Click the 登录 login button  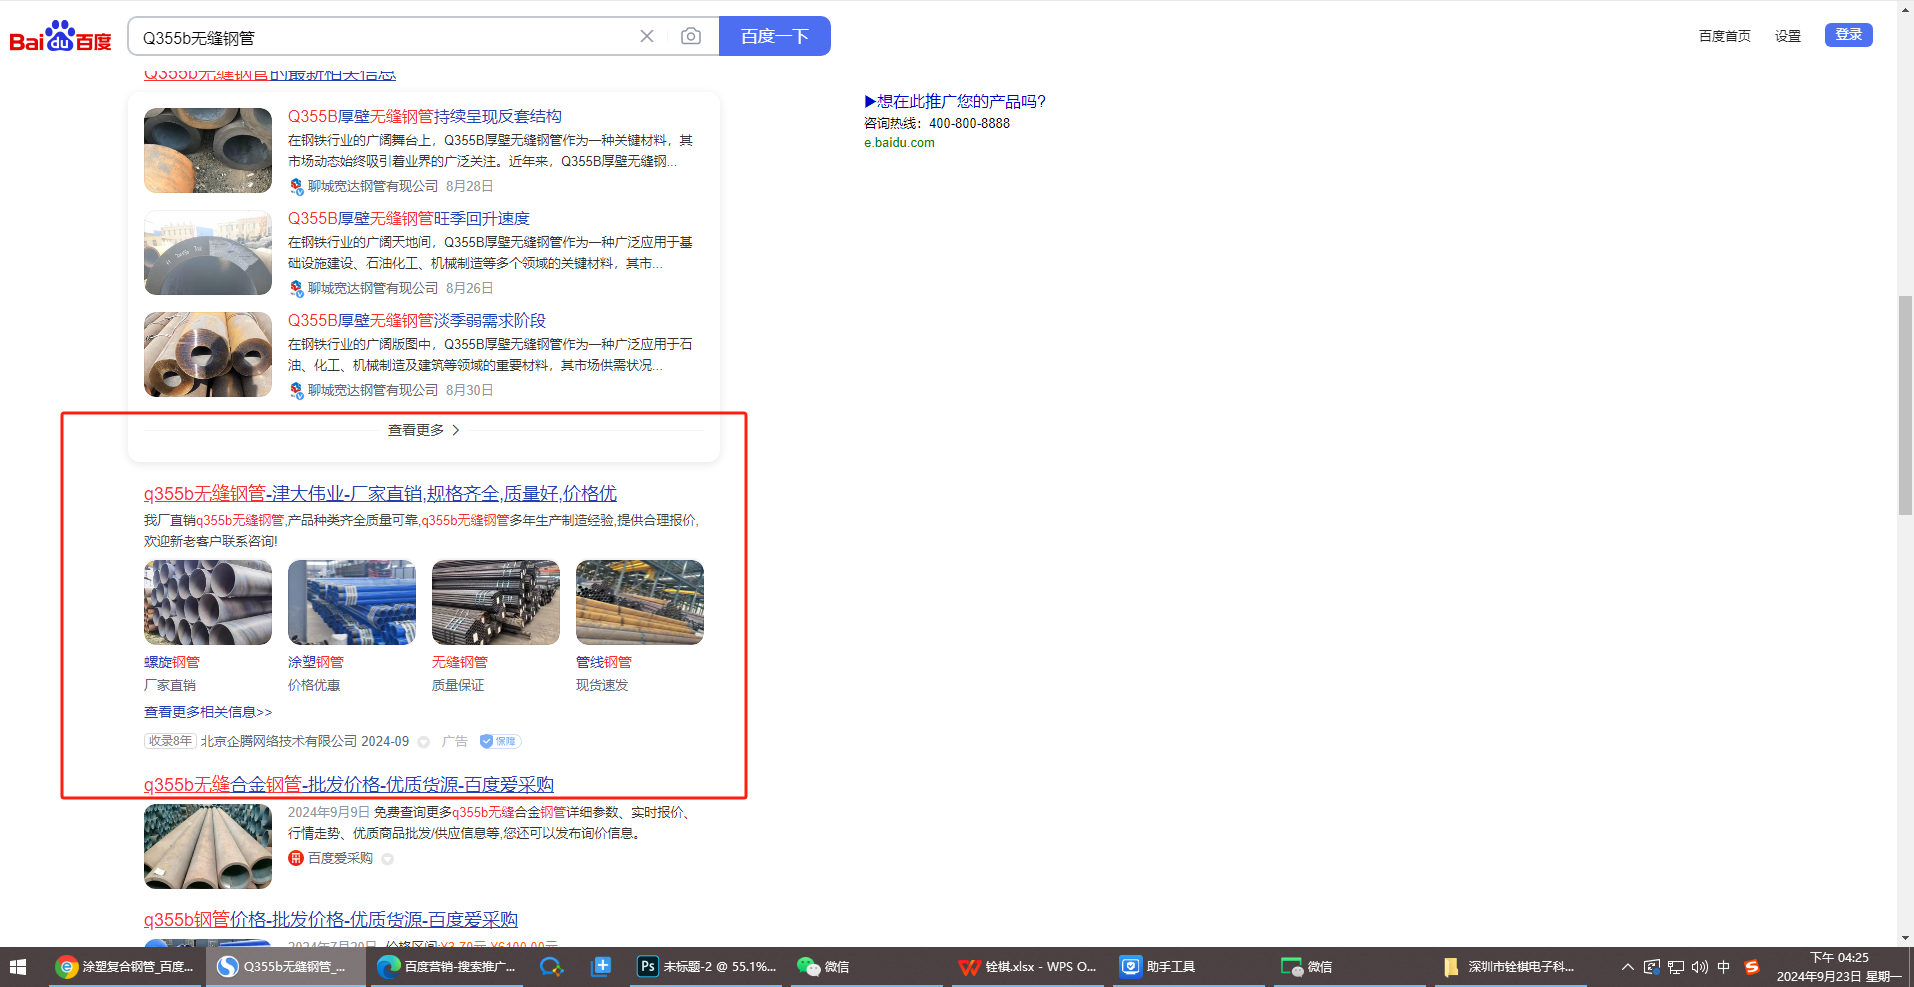(x=1848, y=35)
